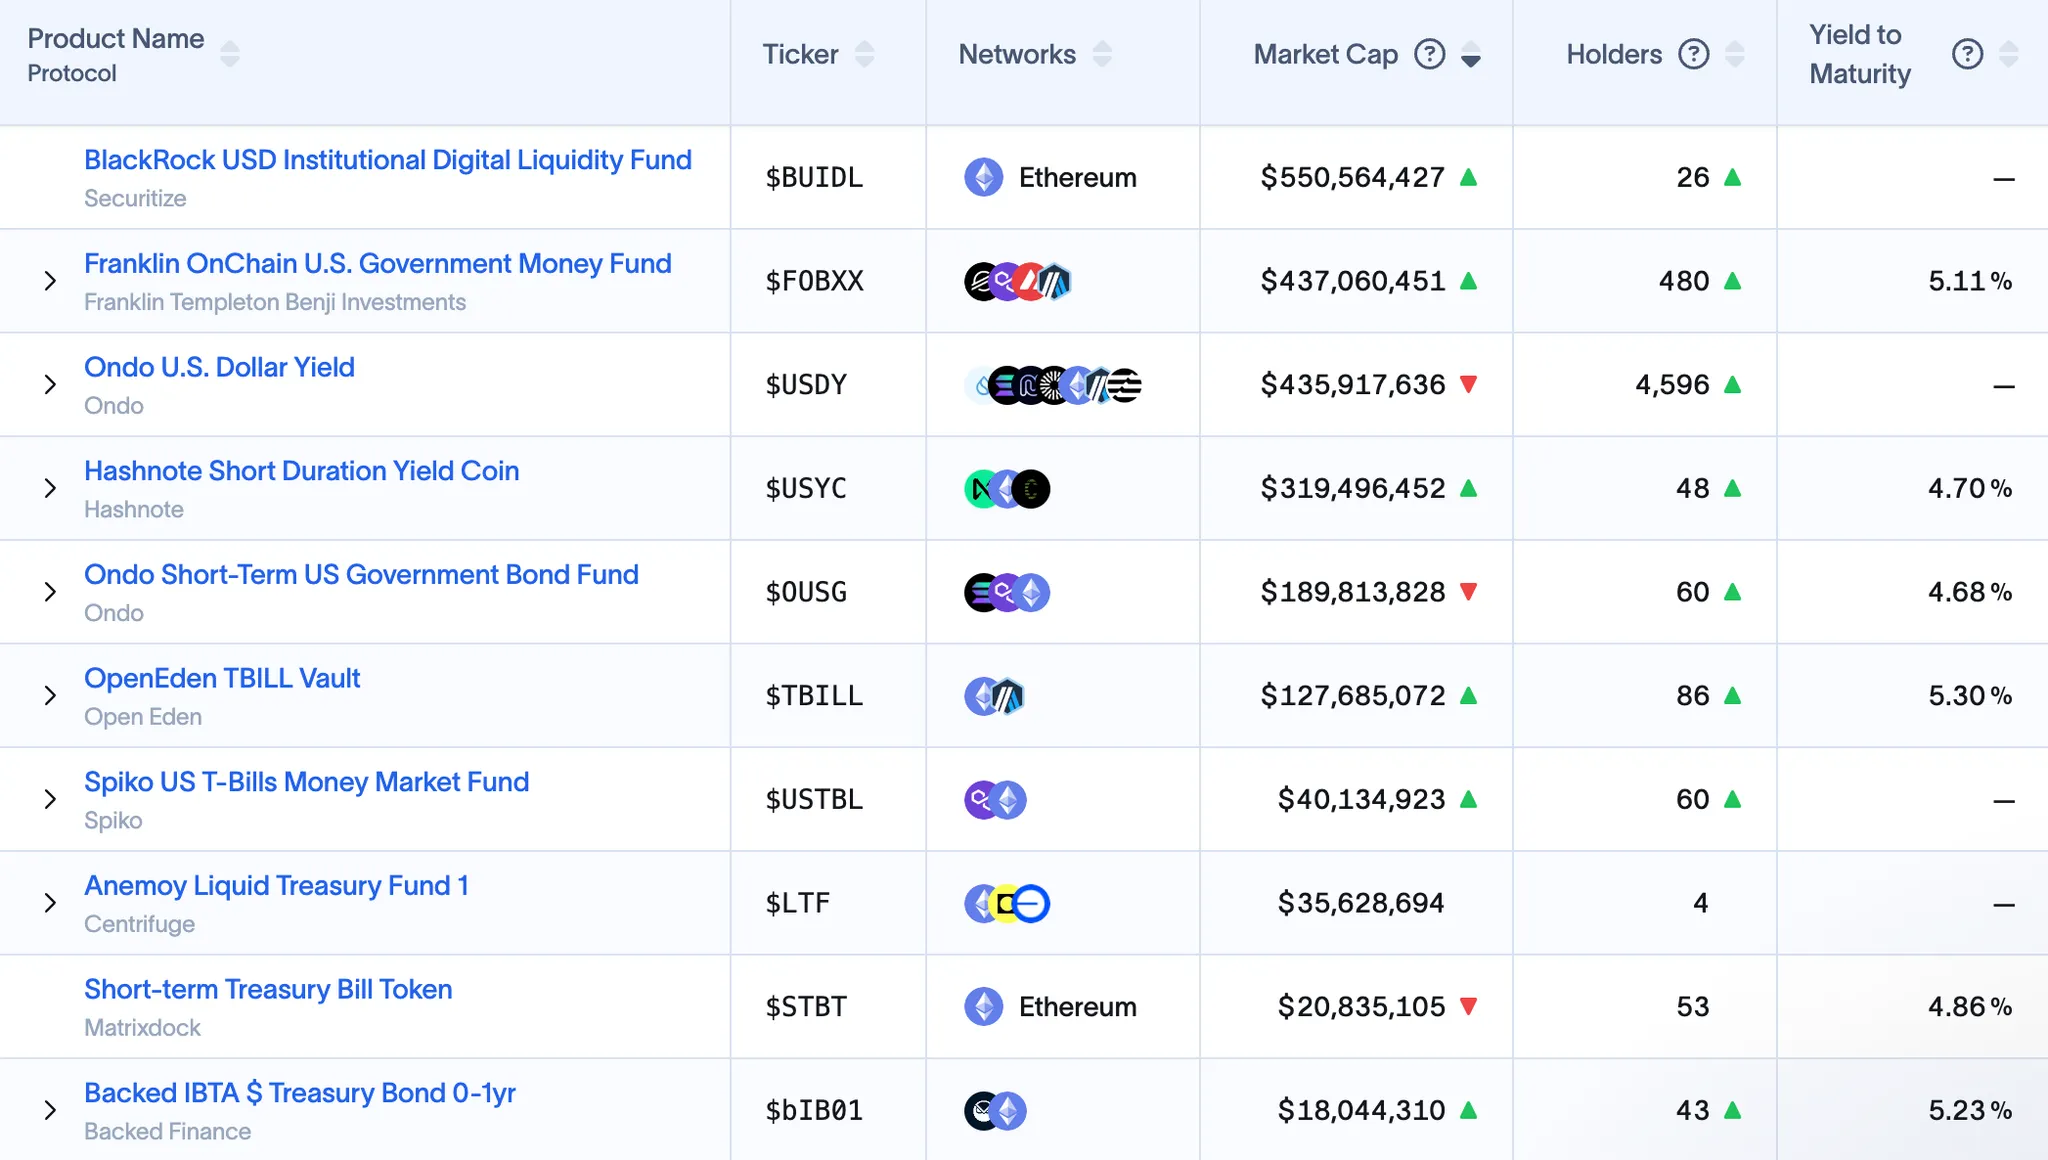This screenshot has width=2048, height=1160.
Task: Click green arrow beside 4,596 holders
Action: (x=1734, y=385)
